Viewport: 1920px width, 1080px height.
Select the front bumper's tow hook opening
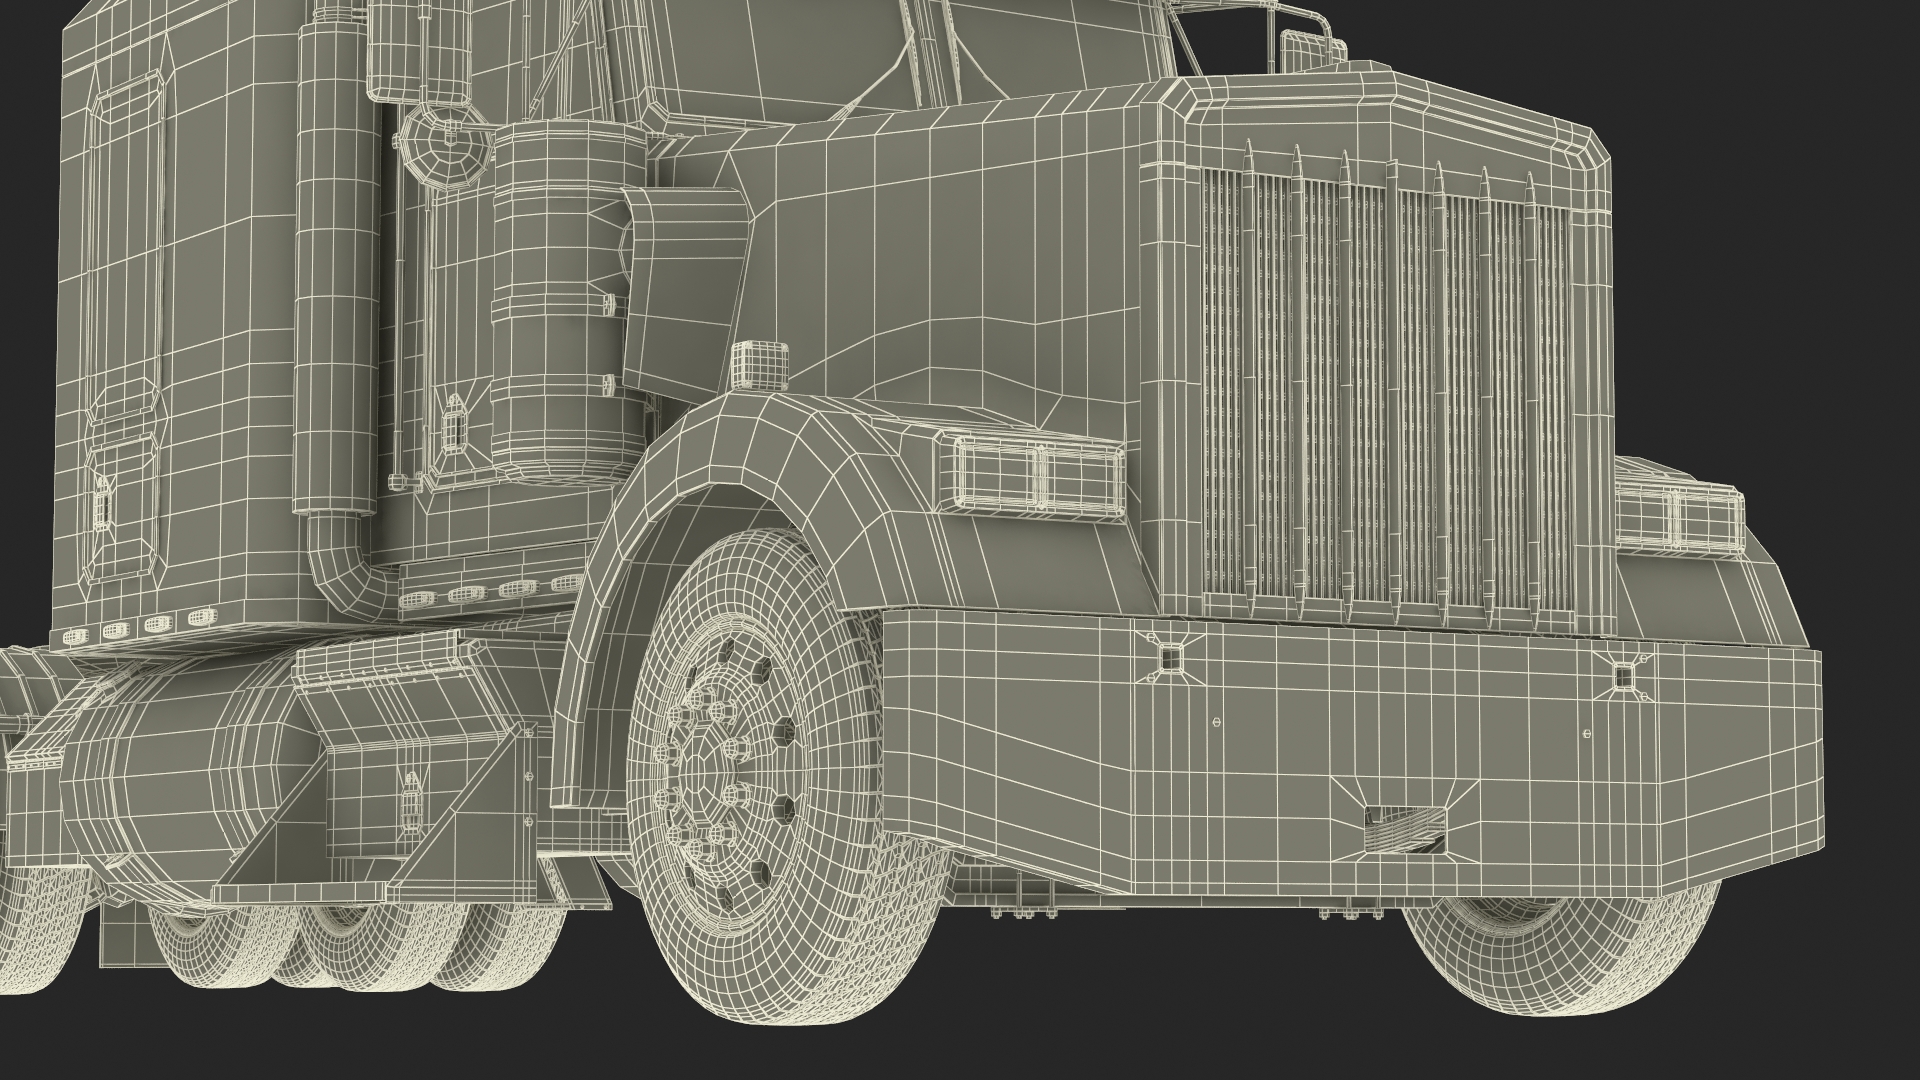[1403, 831]
